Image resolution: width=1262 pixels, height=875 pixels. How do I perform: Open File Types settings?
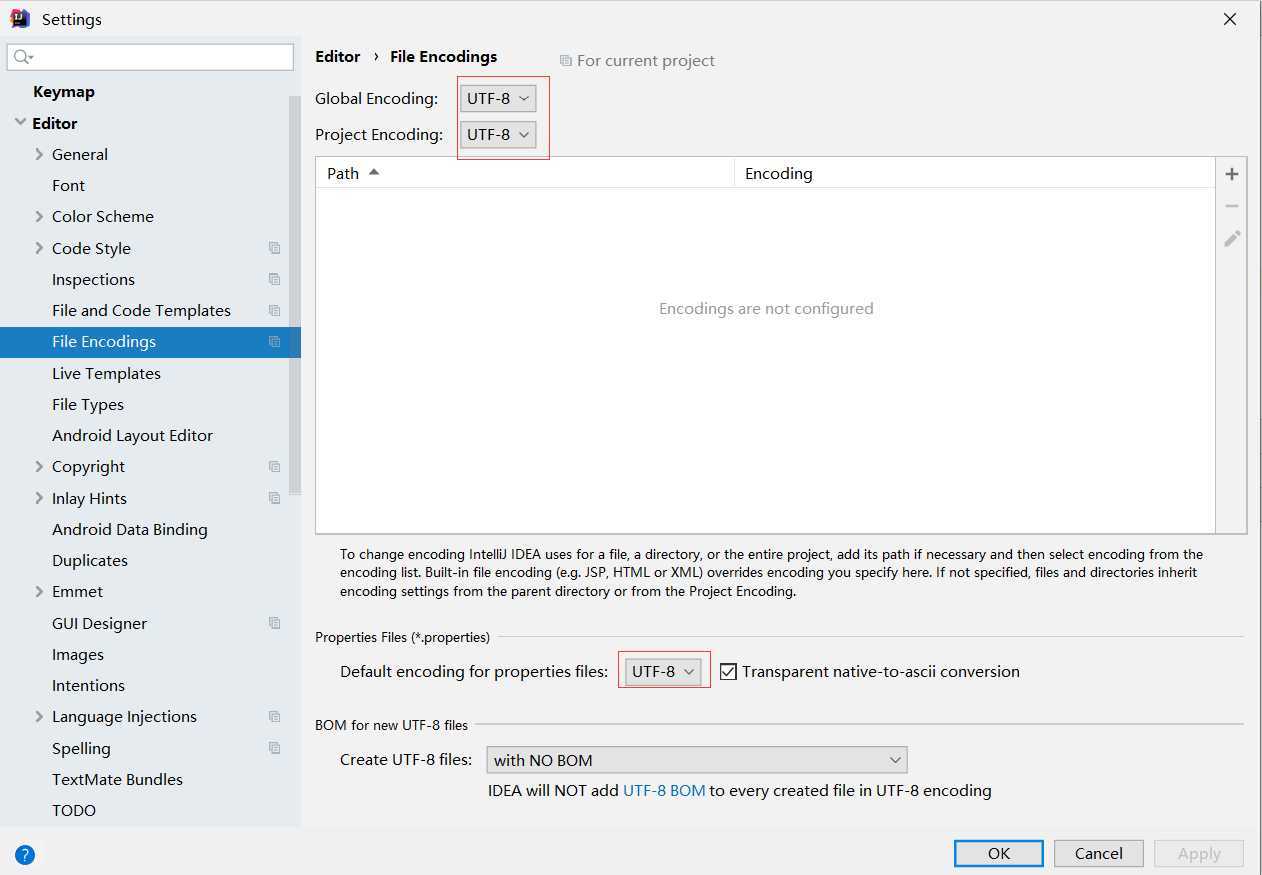click(x=88, y=404)
